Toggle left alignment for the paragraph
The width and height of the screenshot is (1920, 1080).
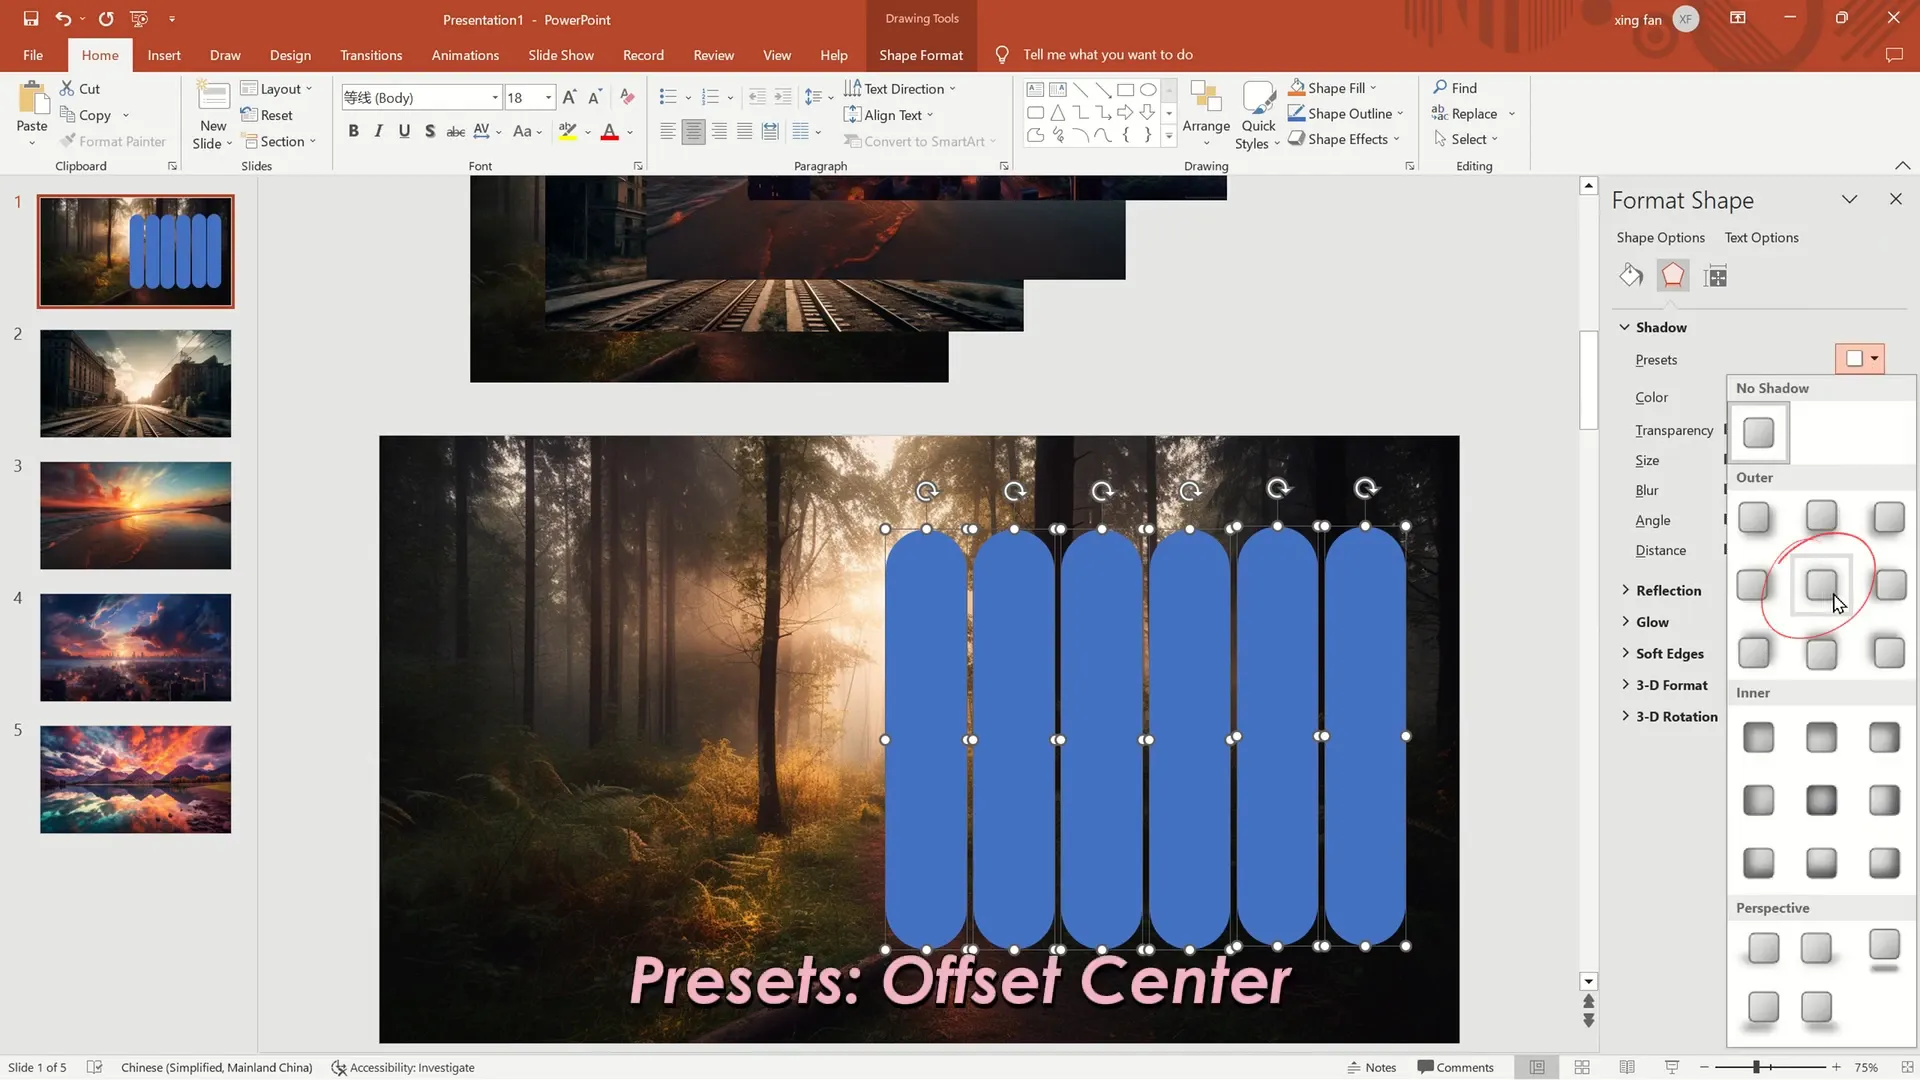coord(667,131)
